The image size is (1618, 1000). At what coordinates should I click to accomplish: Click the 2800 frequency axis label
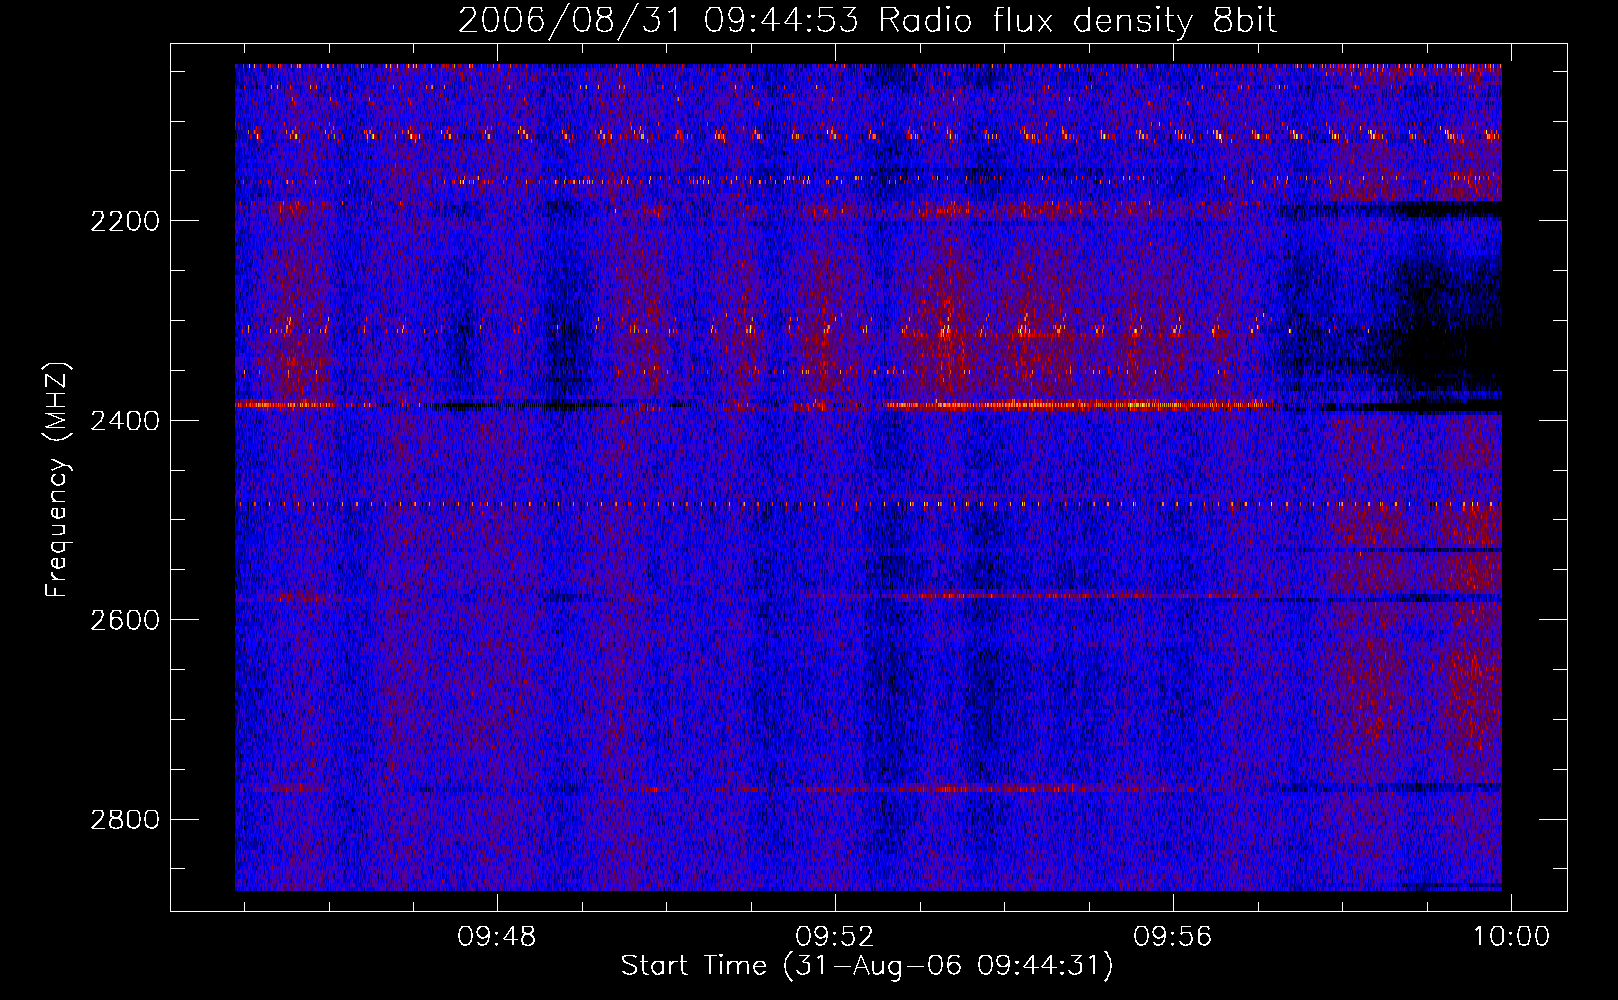click(x=125, y=820)
